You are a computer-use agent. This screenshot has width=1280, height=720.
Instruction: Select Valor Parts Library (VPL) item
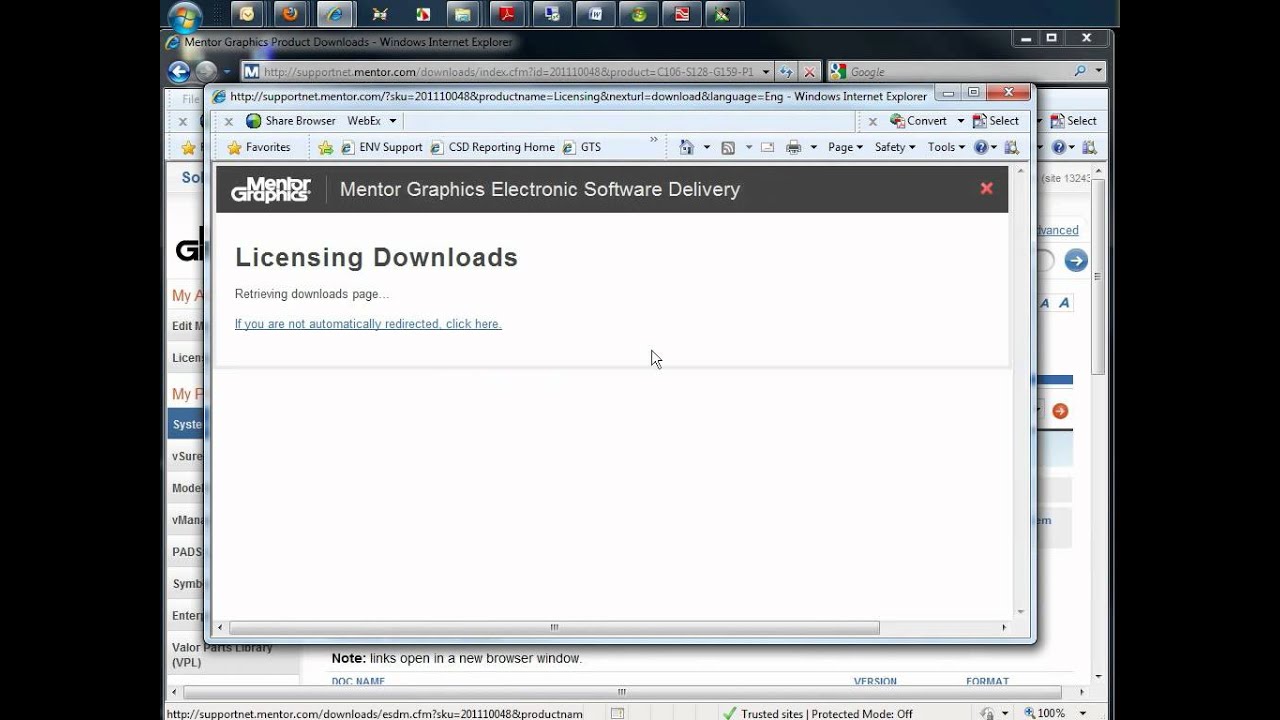(x=222, y=655)
